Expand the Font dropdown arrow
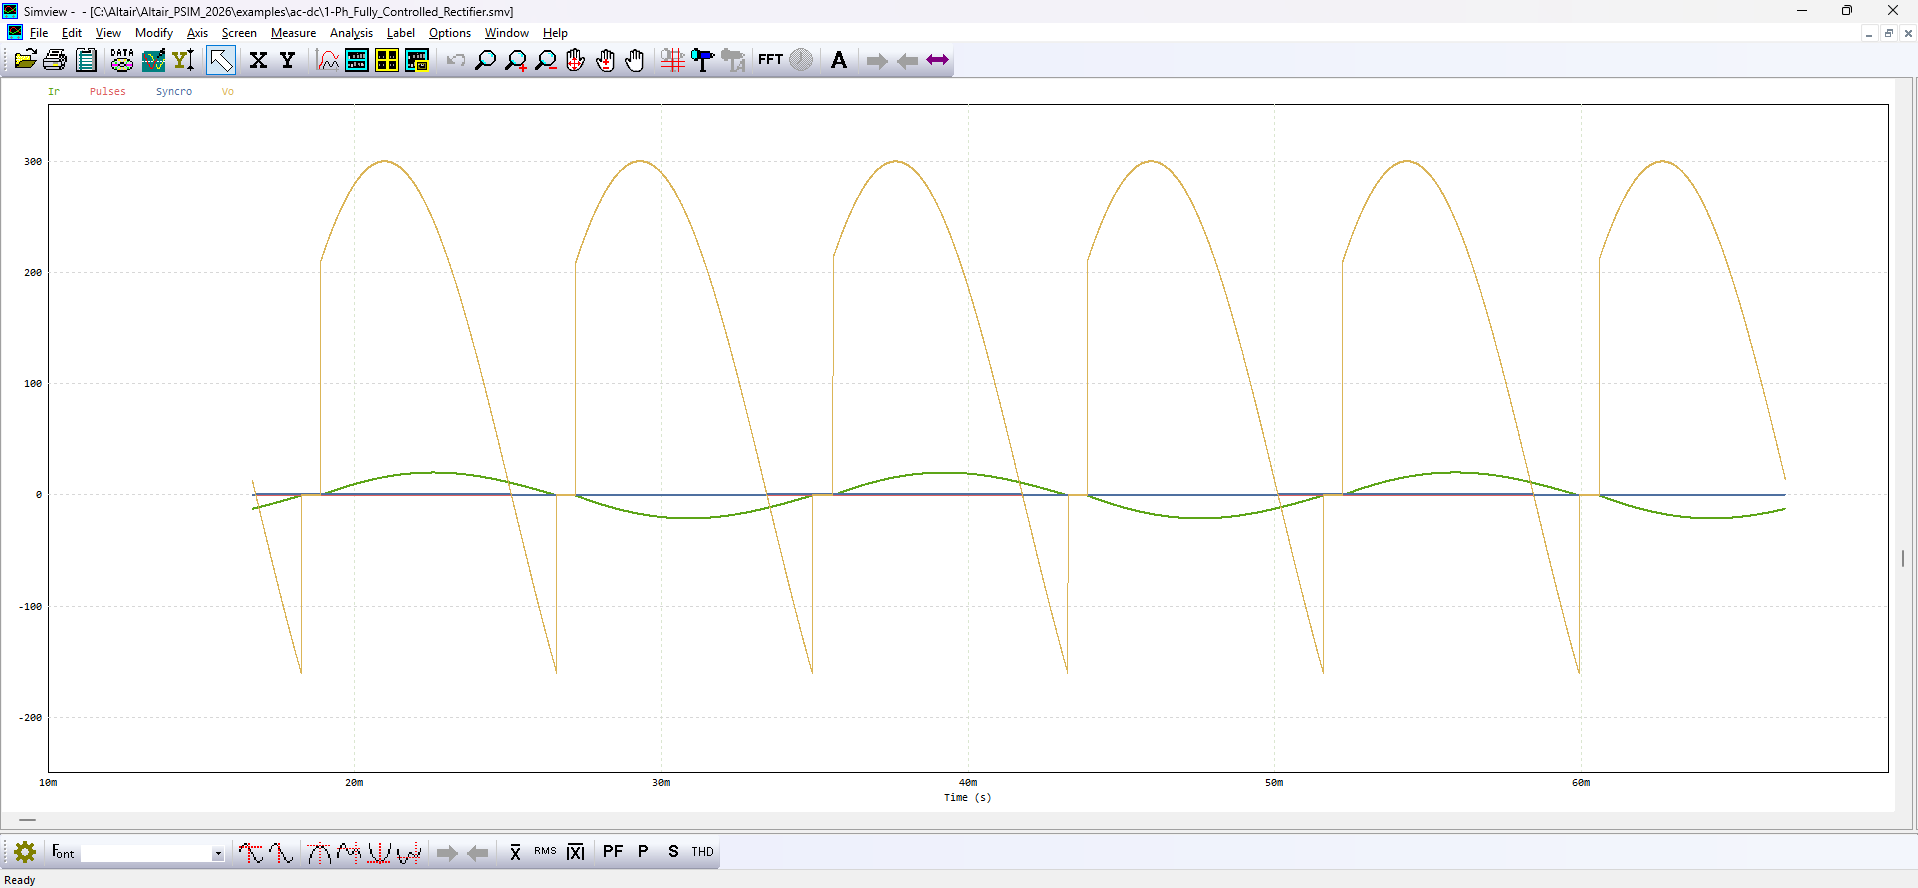 (x=217, y=854)
